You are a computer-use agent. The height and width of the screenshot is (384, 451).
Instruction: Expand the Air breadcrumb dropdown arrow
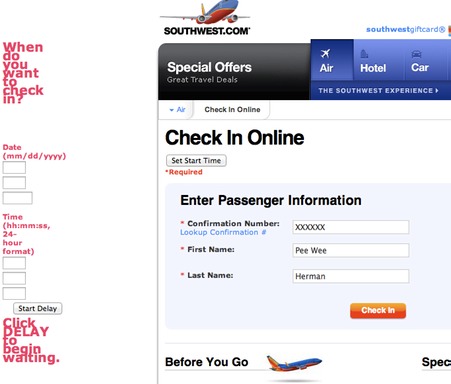[x=171, y=110]
